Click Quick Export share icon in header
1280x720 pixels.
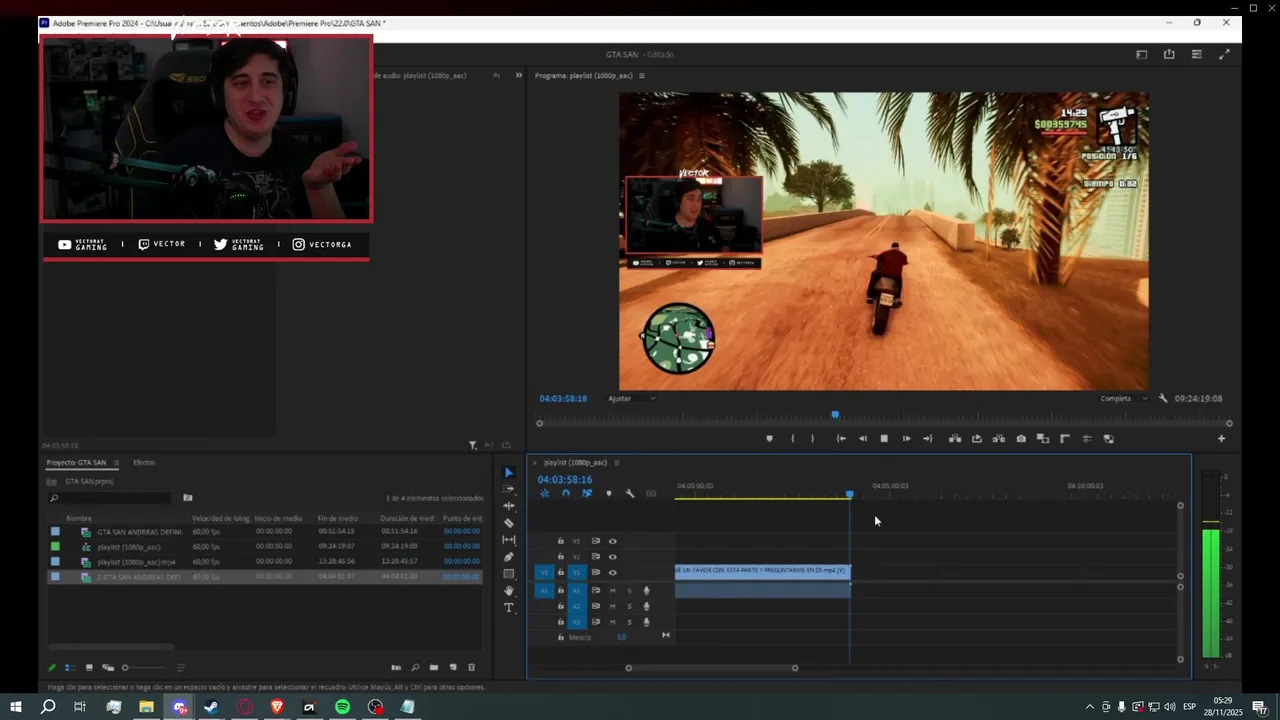pyautogui.click(x=1169, y=55)
